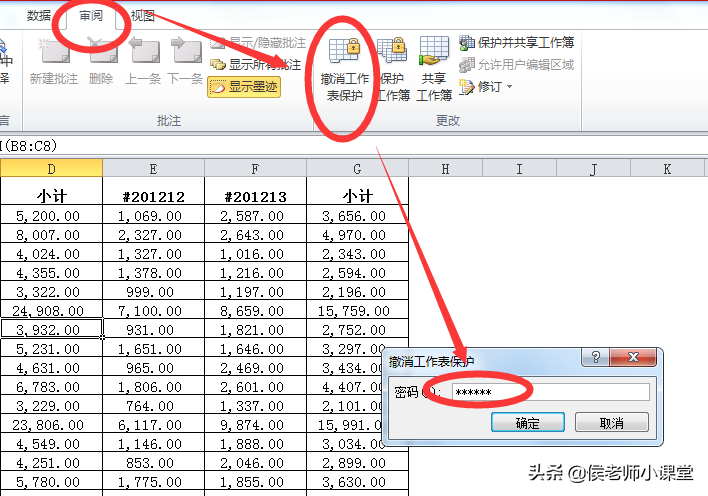Click the help question mark in dialog

596,358
